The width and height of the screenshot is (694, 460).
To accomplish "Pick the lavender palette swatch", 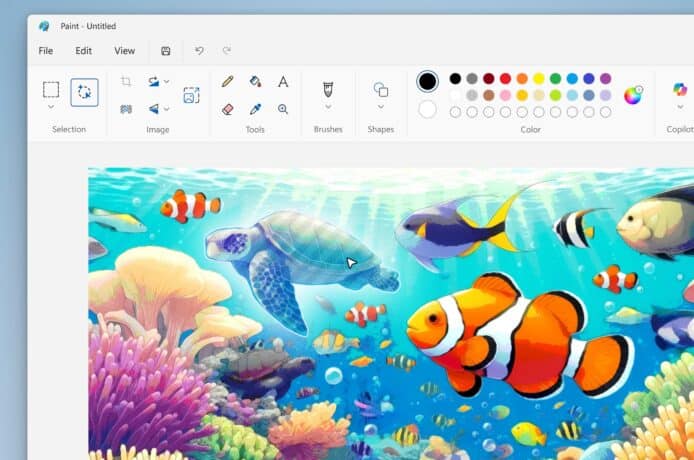I will [x=605, y=95].
